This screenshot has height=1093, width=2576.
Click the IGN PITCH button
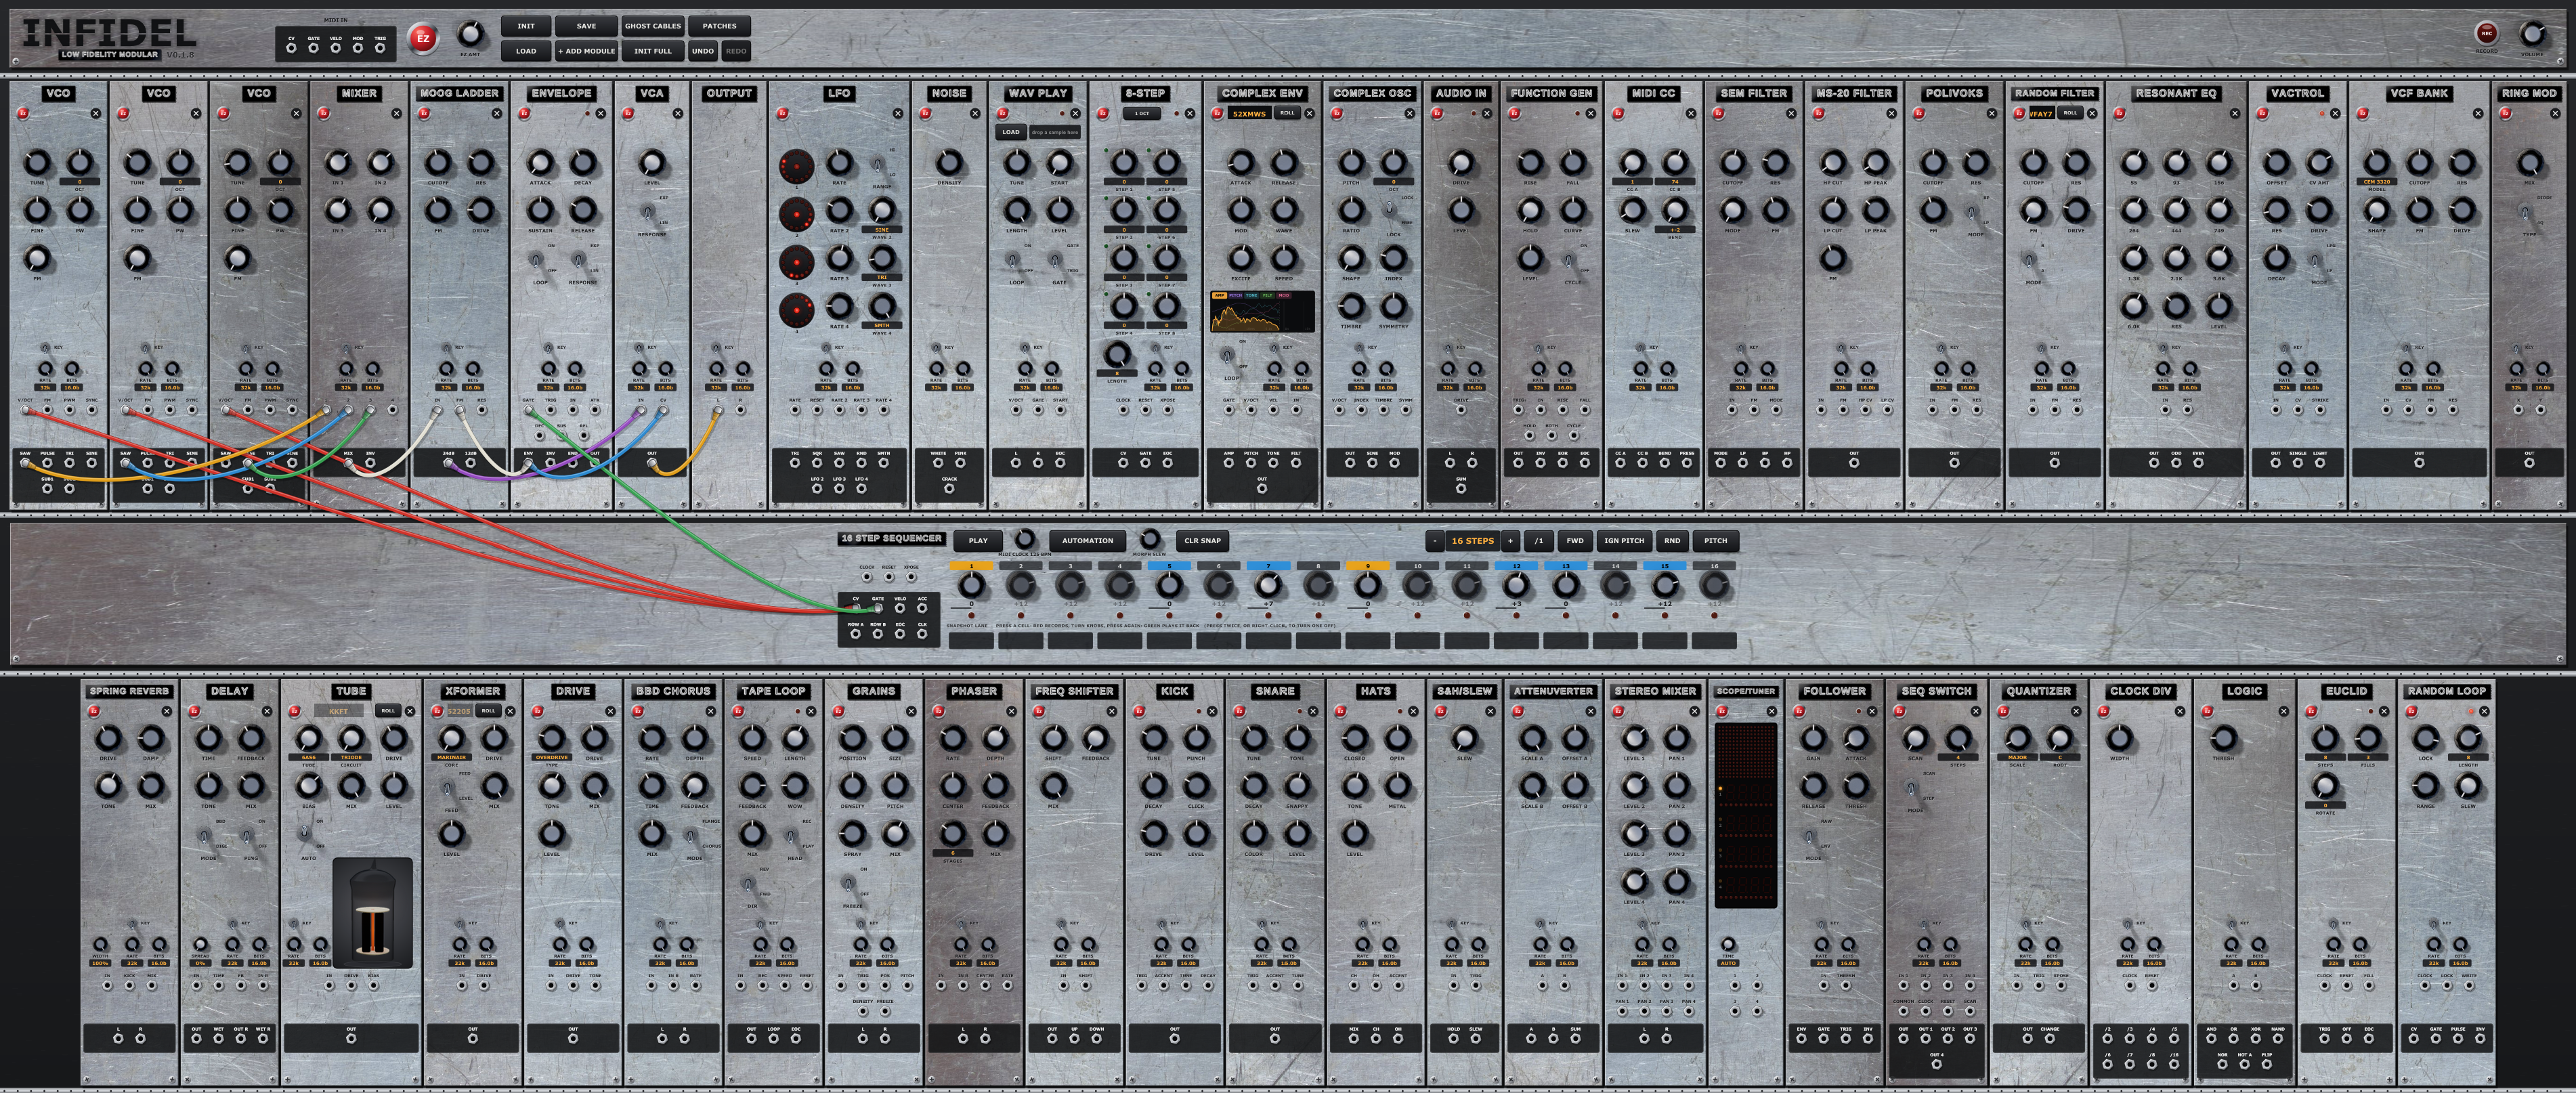(x=1624, y=541)
